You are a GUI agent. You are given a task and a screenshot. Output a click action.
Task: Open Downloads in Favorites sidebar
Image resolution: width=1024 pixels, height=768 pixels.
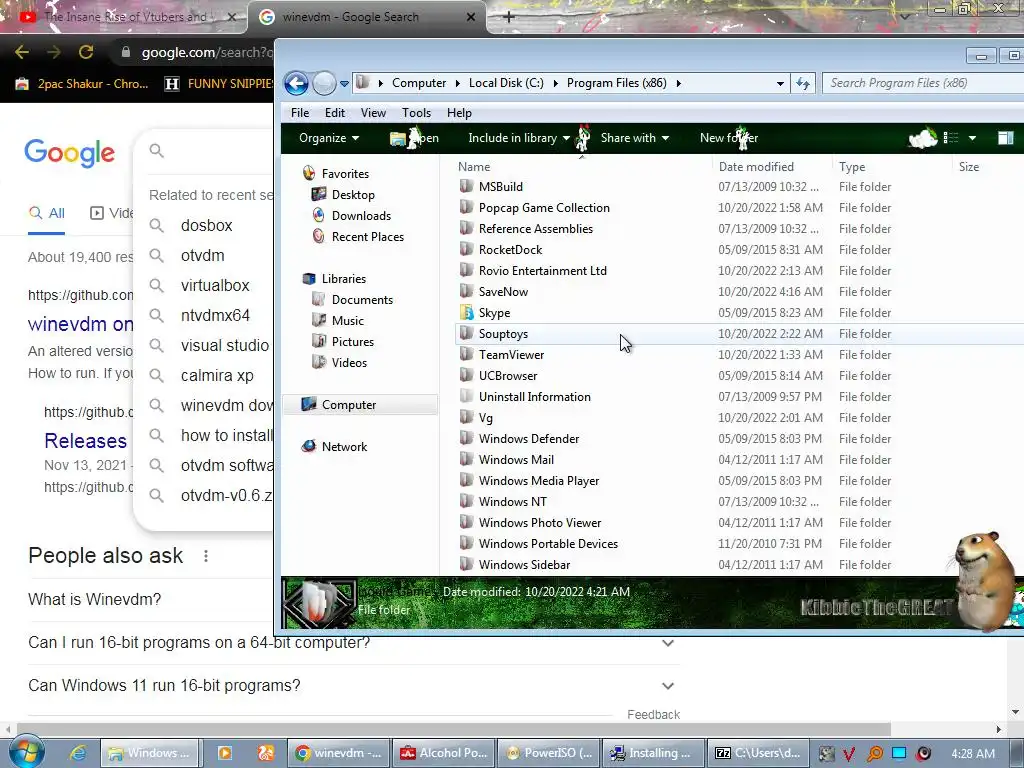(361, 216)
